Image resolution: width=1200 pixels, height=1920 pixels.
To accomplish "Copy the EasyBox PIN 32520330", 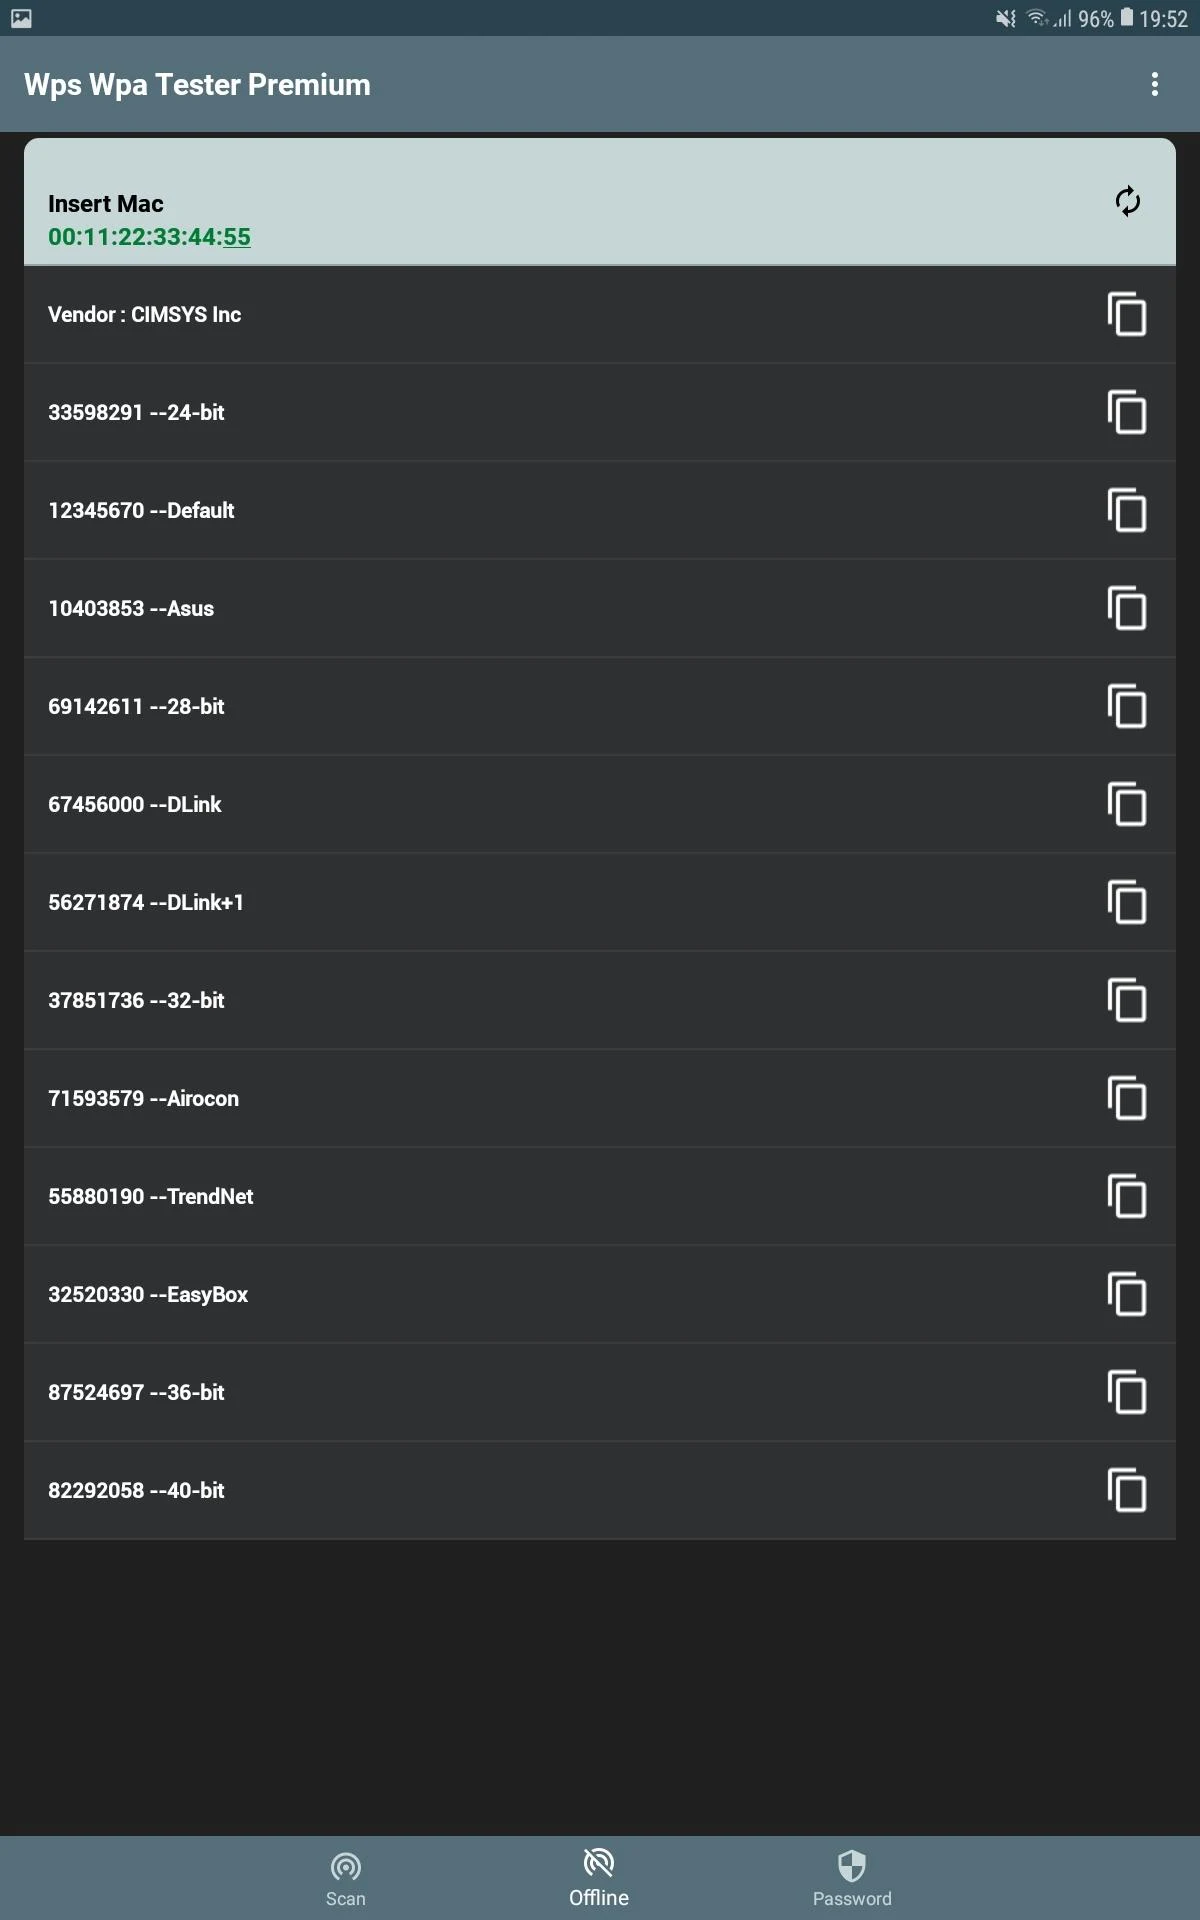I will tap(1127, 1295).
